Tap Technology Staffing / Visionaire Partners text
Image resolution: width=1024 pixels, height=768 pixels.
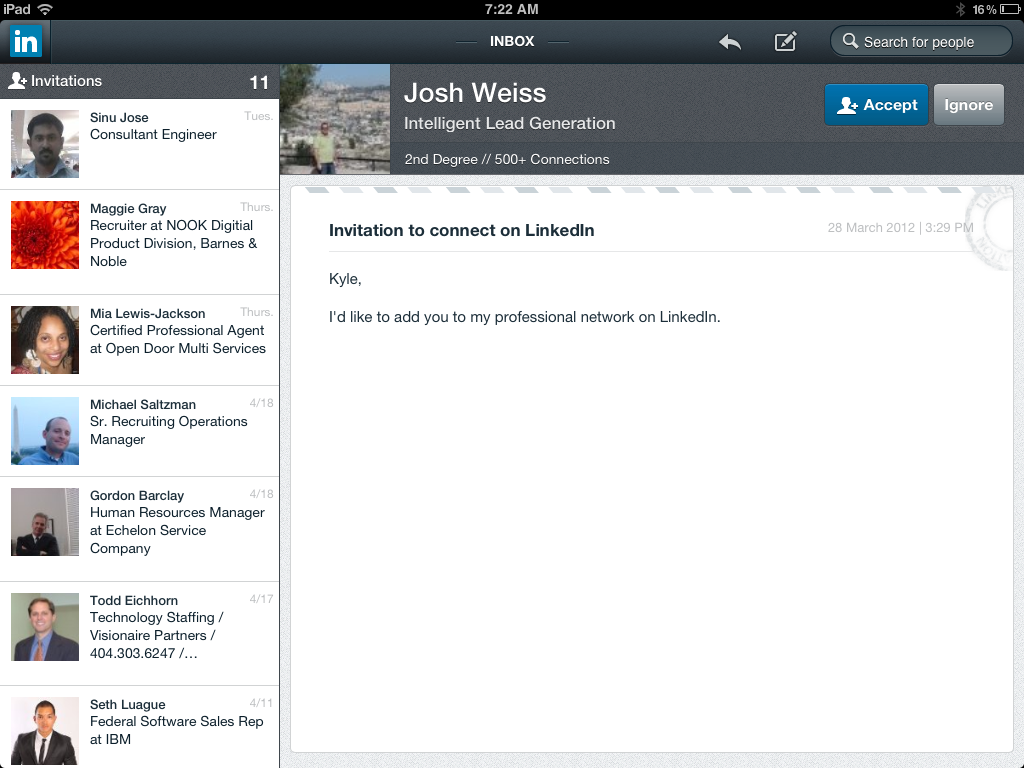click(157, 635)
